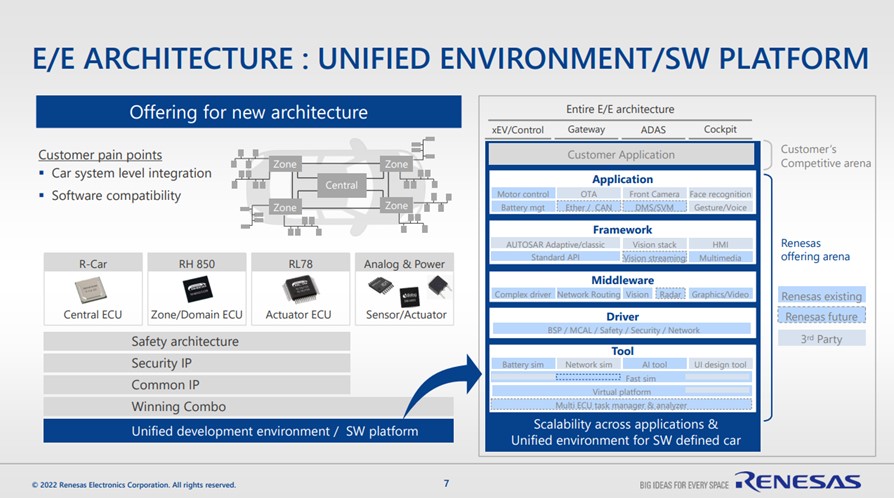Click the slide title 'E/E ARCHITECTURE' heading
Viewport: 894px width, 498px height.
pos(450,59)
